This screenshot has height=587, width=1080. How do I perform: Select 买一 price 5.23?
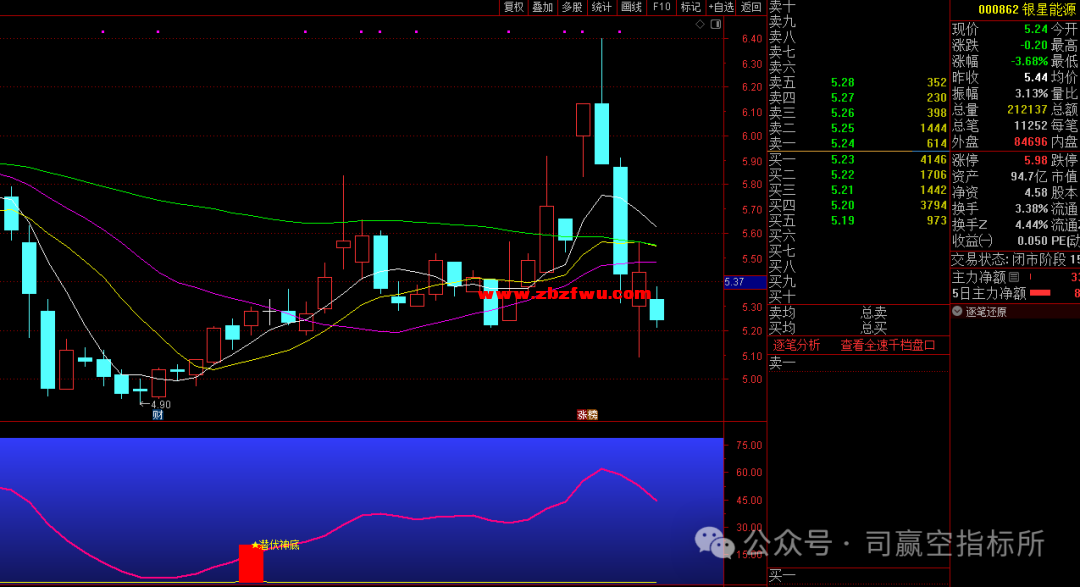[842, 160]
